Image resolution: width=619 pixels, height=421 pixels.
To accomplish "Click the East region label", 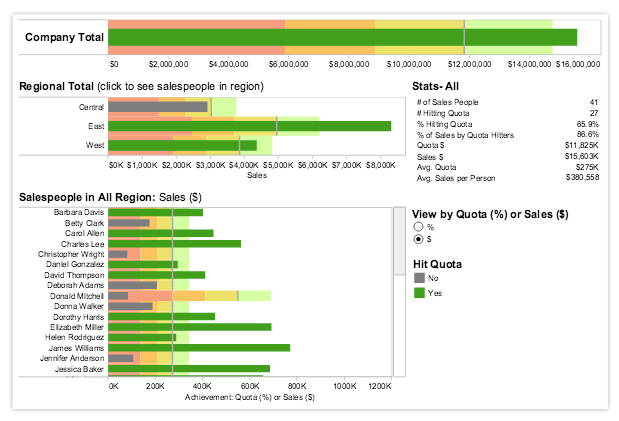I will tap(95, 126).
